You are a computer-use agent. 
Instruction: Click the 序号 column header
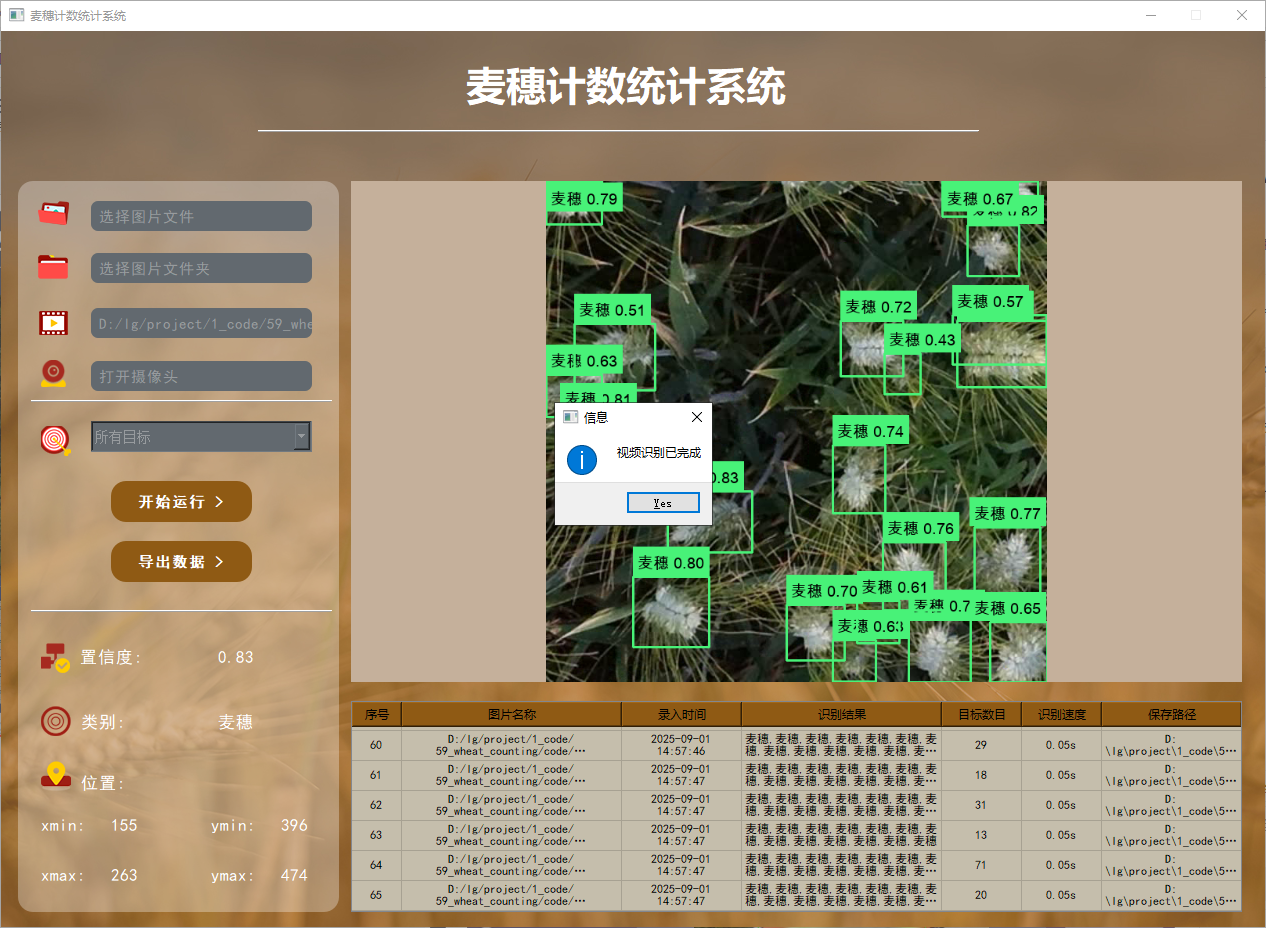377,714
